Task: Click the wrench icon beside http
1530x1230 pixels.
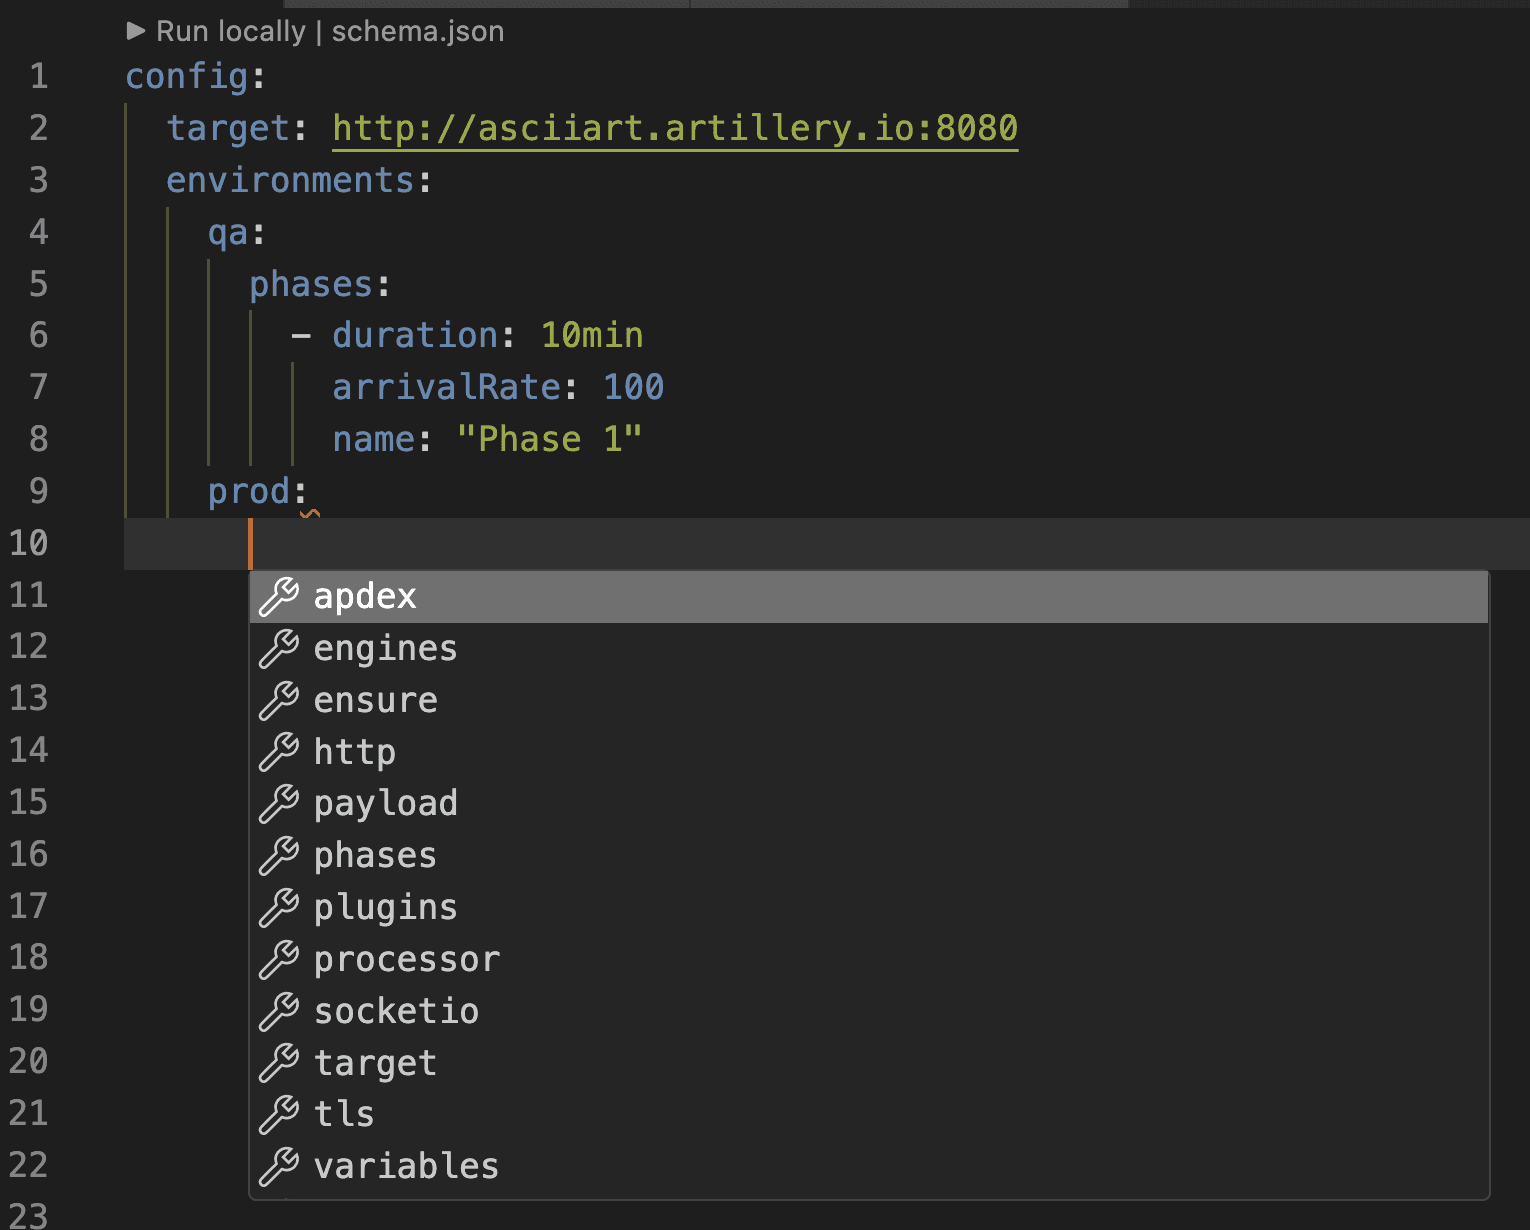Action: click(x=280, y=752)
